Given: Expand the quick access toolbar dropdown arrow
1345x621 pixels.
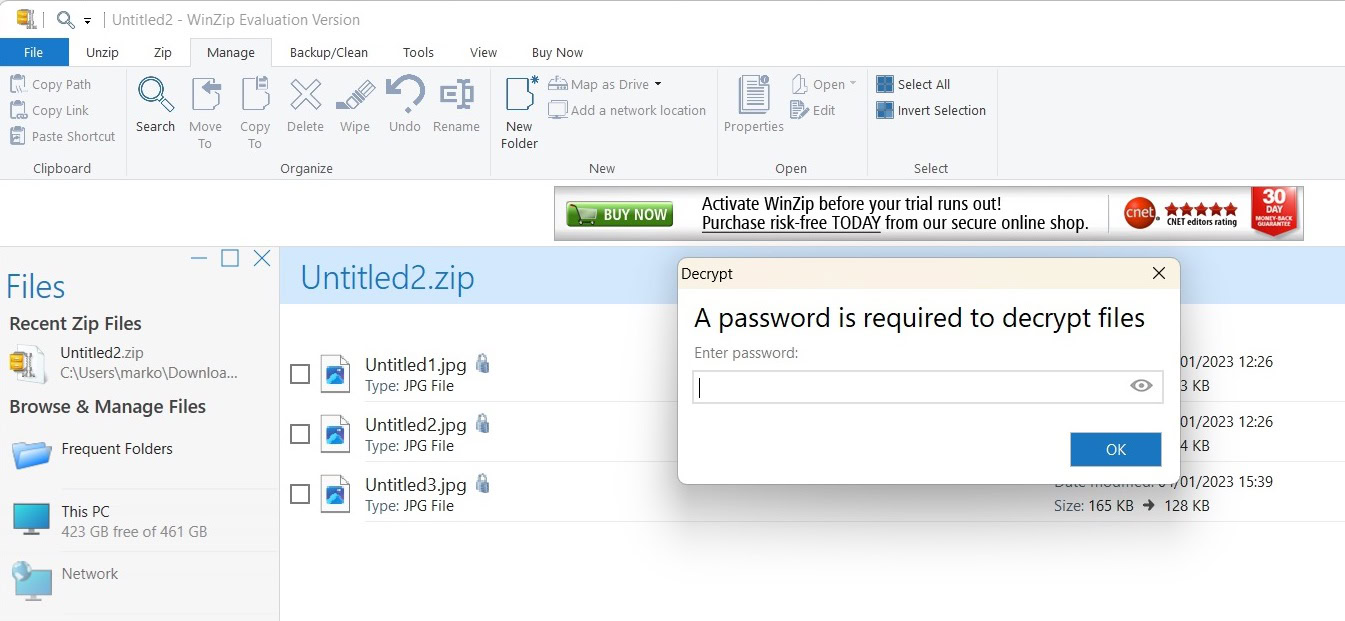Looking at the screenshot, I should 88,20.
